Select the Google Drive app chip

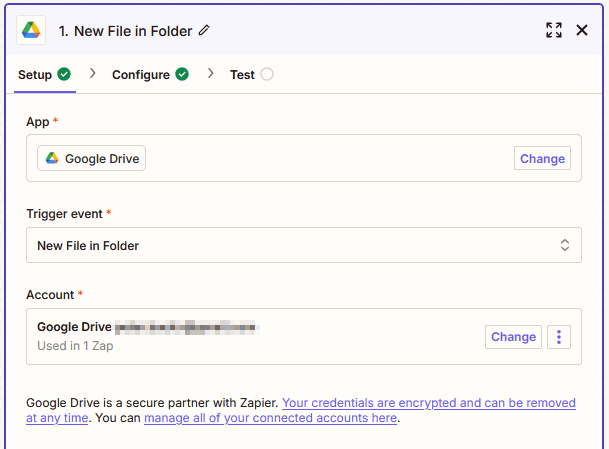click(x=91, y=158)
